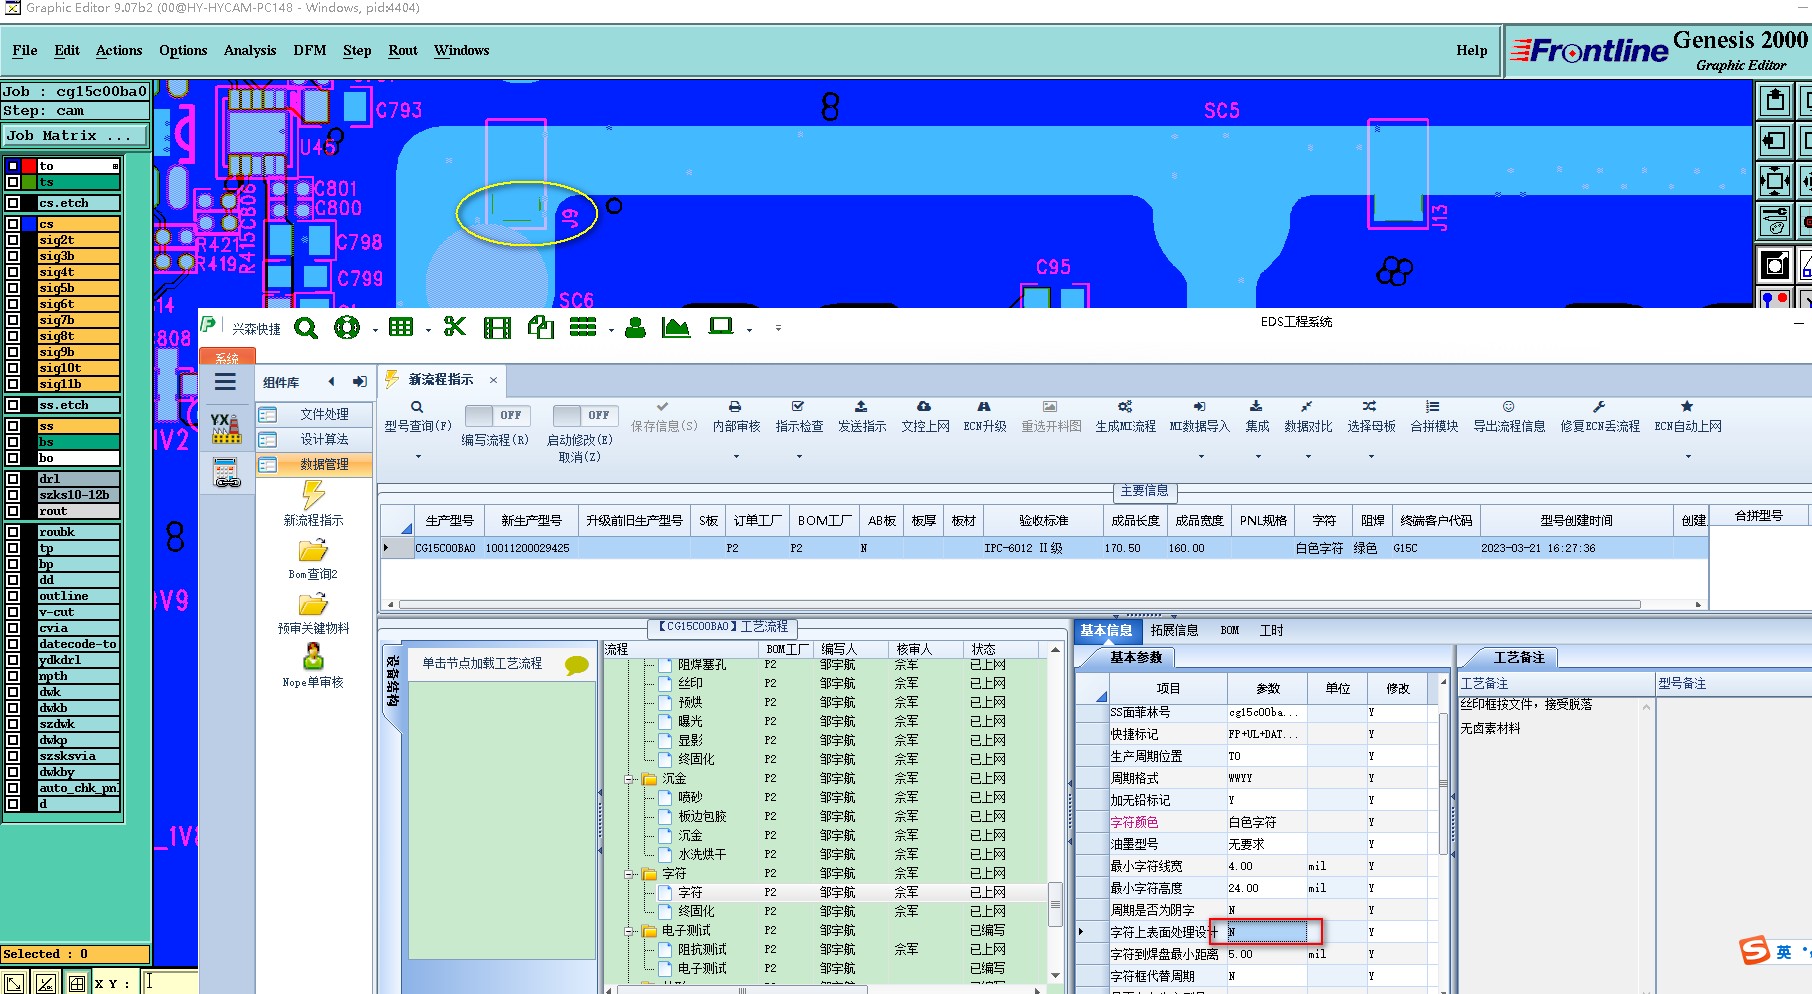The width and height of the screenshot is (1812, 994).
Task: Click the 修复ECN丢流程 wrench icon
Action: [1599, 406]
